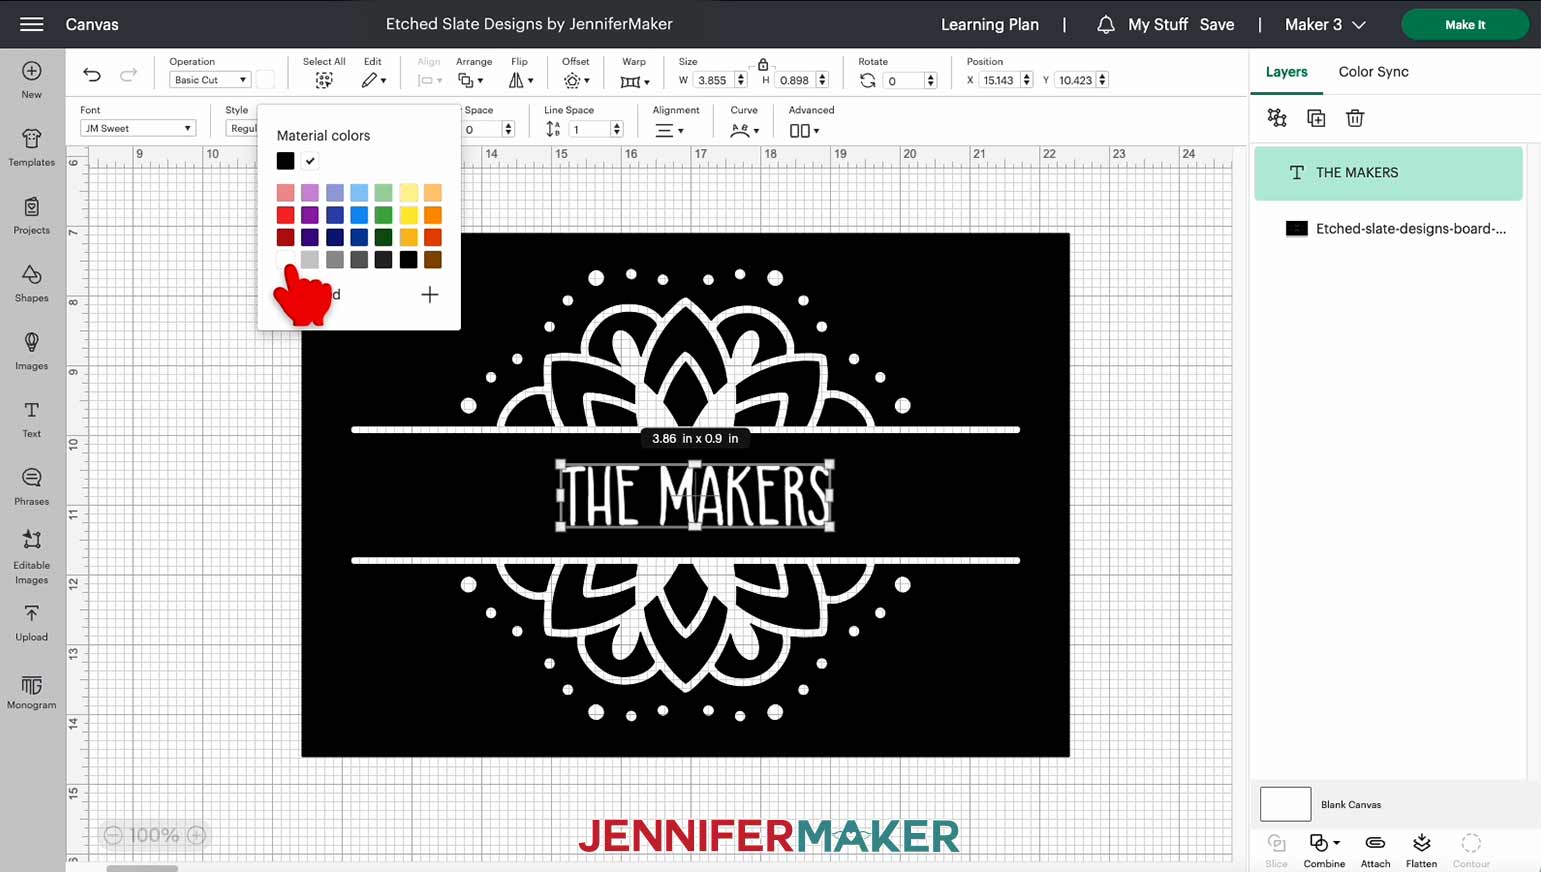Click the green Make It button
The width and height of the screenshot is (1541, 872).
tap(1465, 24)
